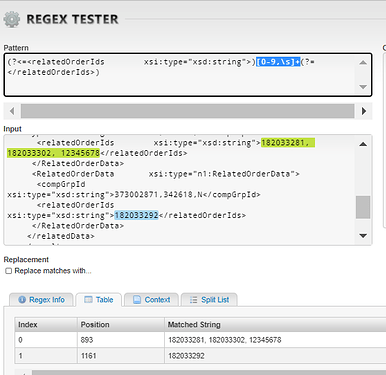Click inside the Pattern text field
Screen dimensions: 386x375
(x=180, y=75)
